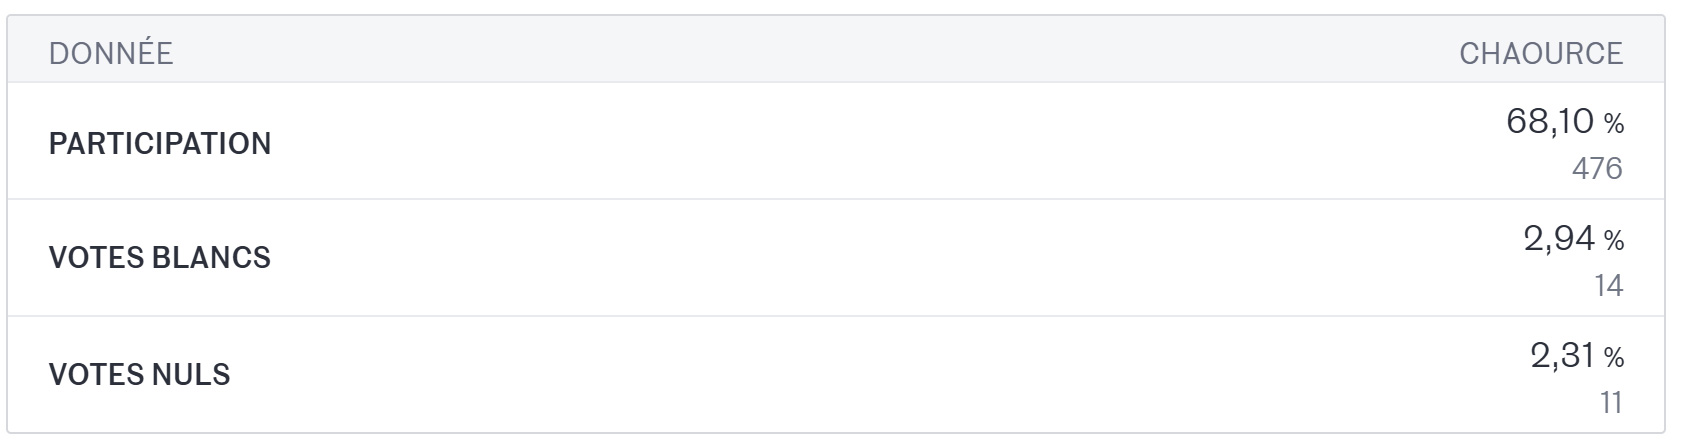Select the PARTICIPATION row label
The width and height of the screenshot is (1688, 445).
160,143
